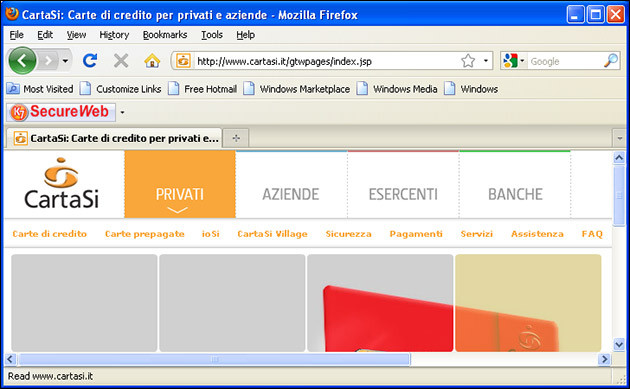This screenshot has width=630, height=389.
Task: Open the CartaSi Village link
Action: click(x=272, y=234)
